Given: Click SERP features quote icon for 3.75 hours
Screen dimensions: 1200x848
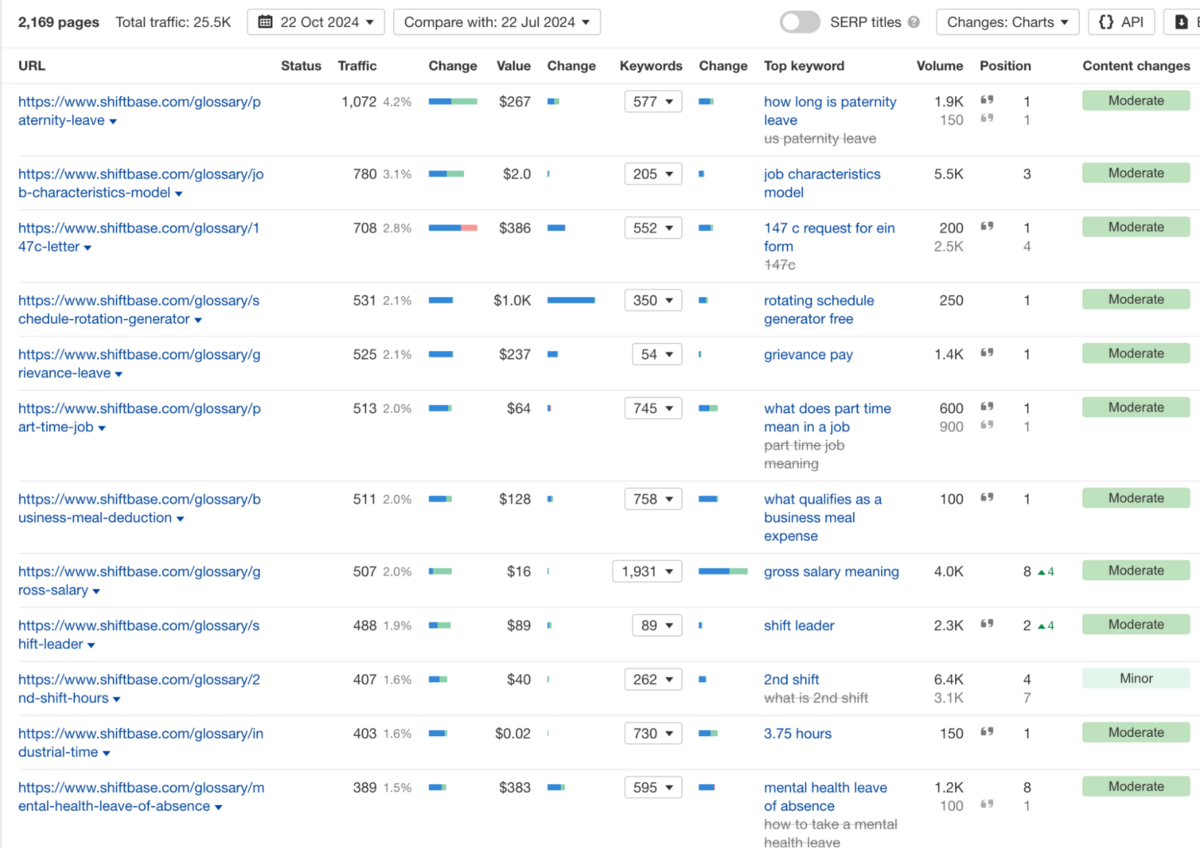Looking at the screenshot, I should [x=987, y=733].
